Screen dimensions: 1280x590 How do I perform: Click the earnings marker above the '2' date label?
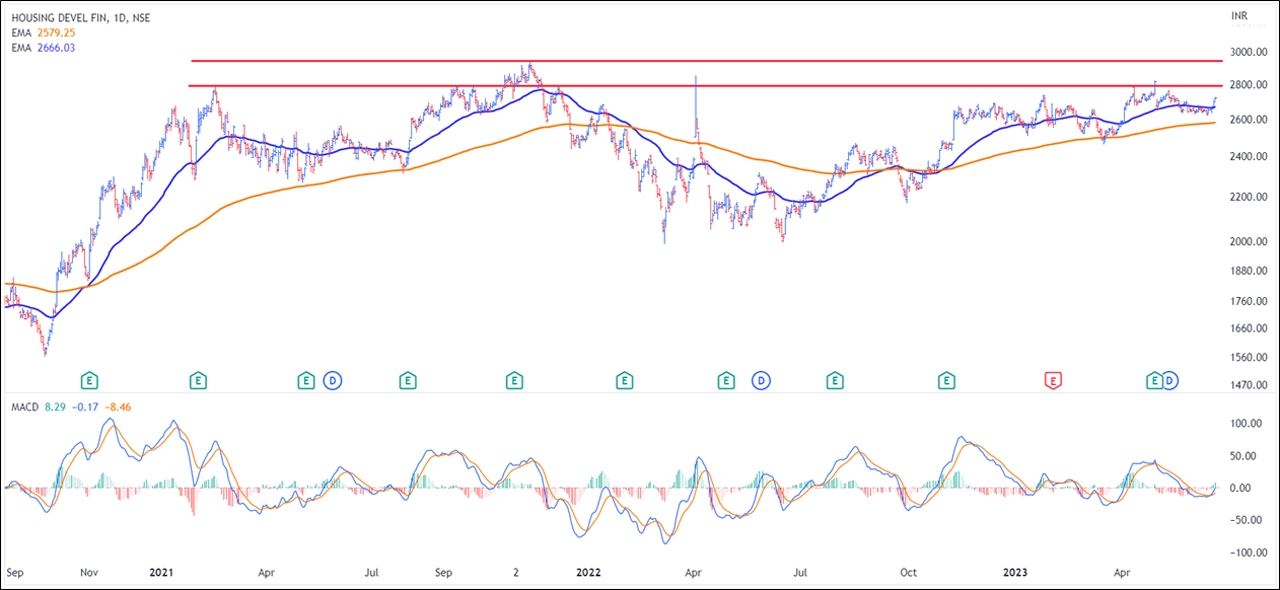[x=514, y=380]
